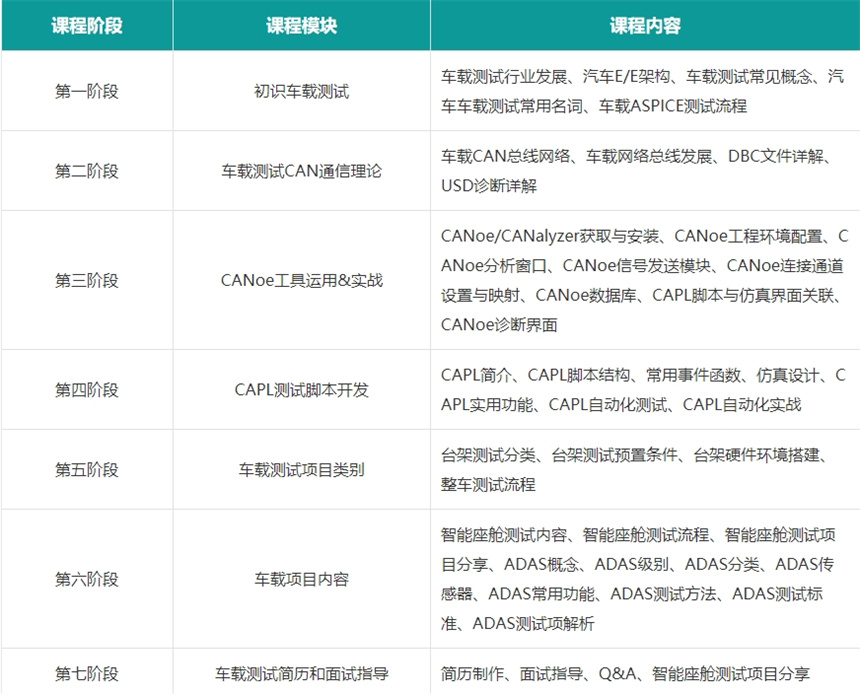Select the 初识车载测试 module cell

pos(301,91)
